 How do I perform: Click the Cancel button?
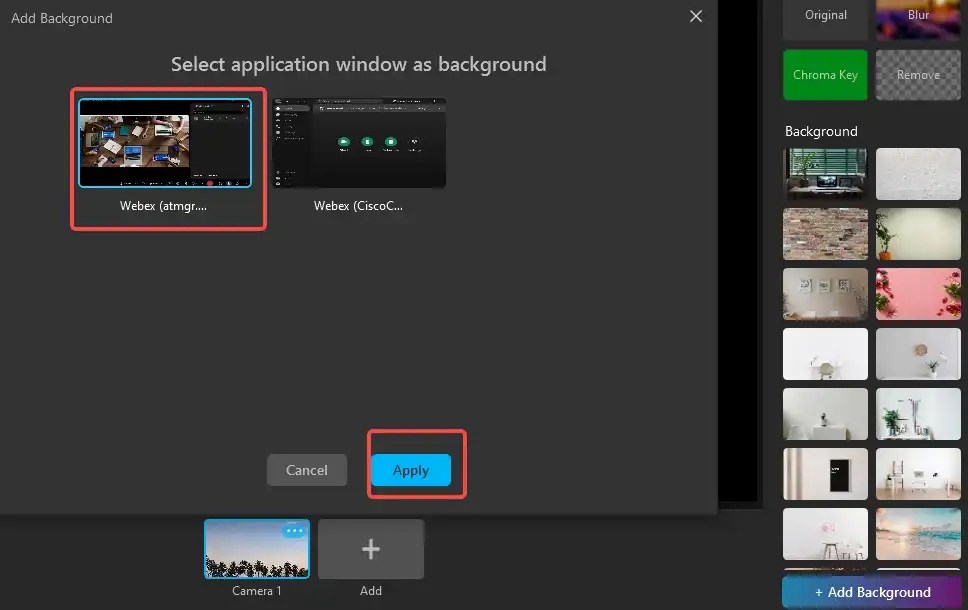click(x=306, y=470)
